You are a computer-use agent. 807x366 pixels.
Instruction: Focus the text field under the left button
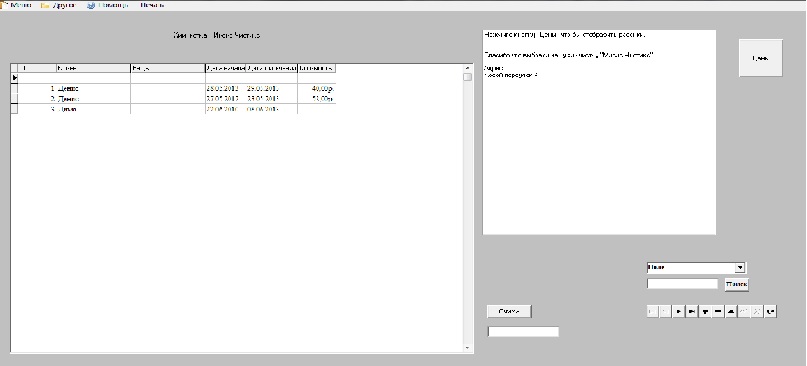(x=523, y=332)
